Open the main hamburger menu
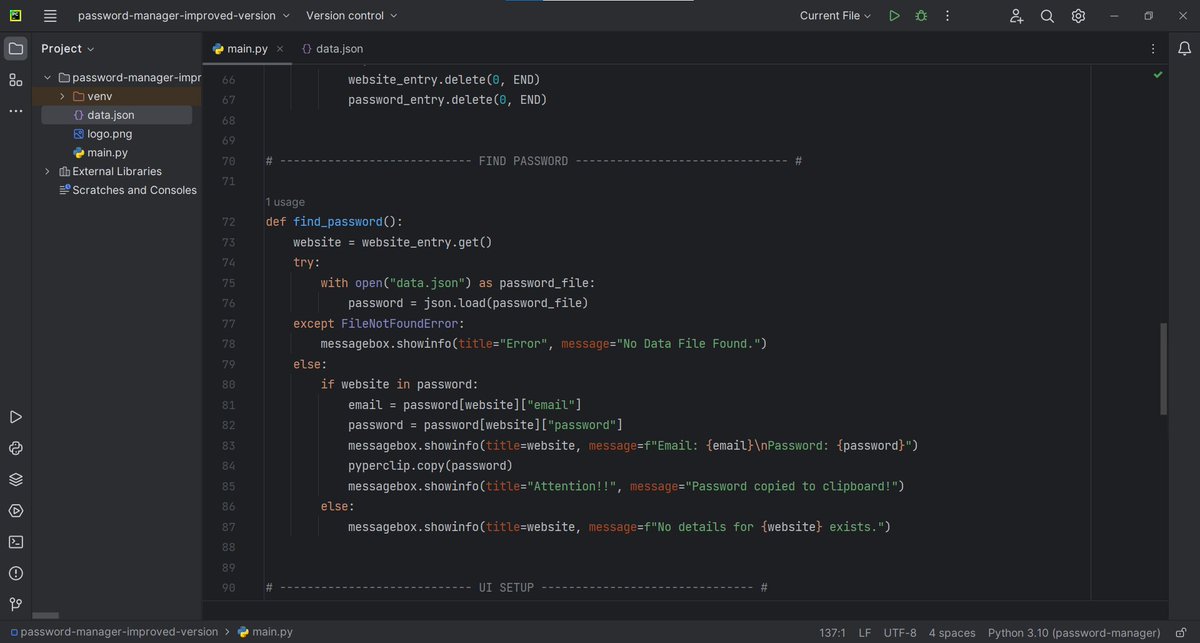The image size is (1200, 643). point(50,15)
